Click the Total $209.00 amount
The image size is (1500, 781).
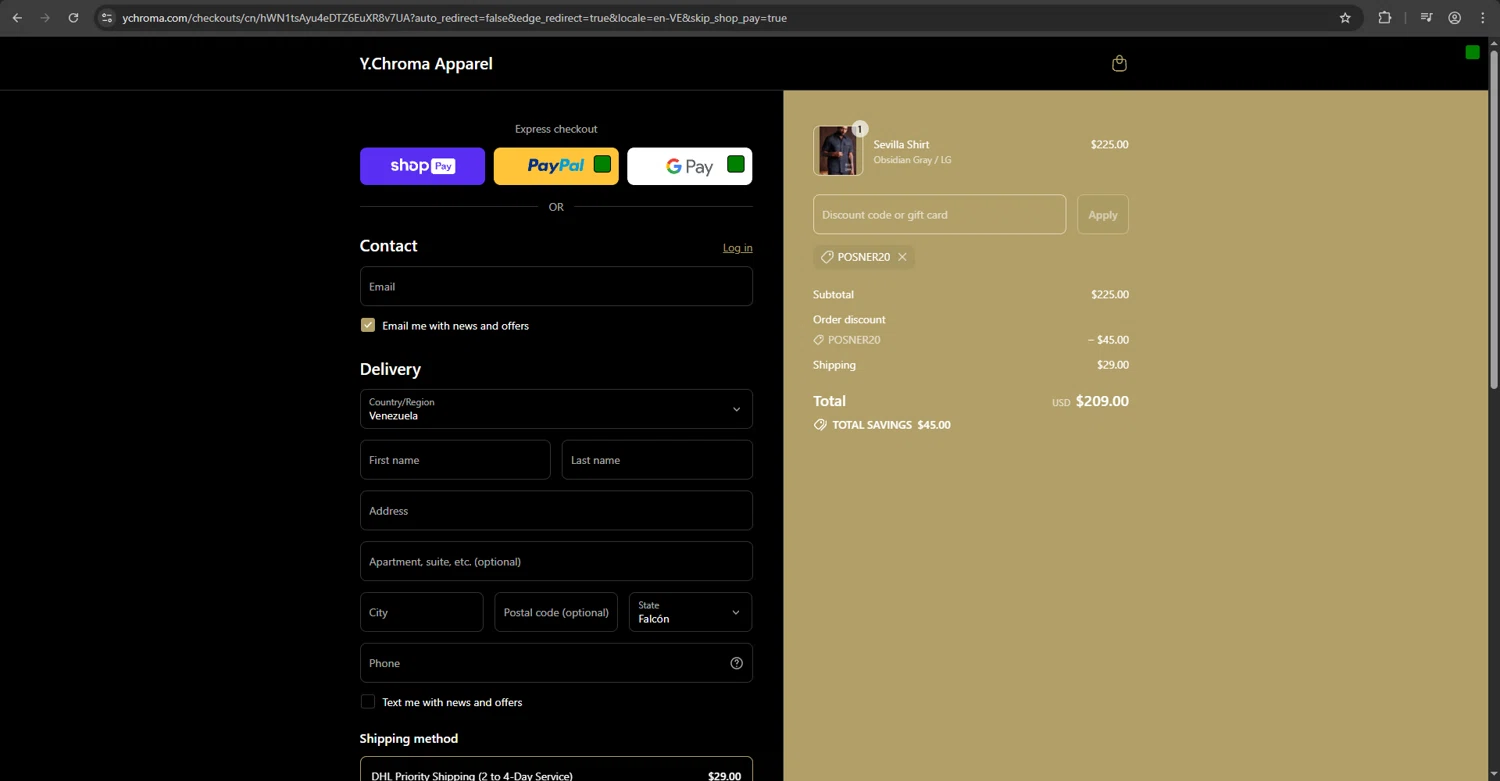[x=1102, y=401]
